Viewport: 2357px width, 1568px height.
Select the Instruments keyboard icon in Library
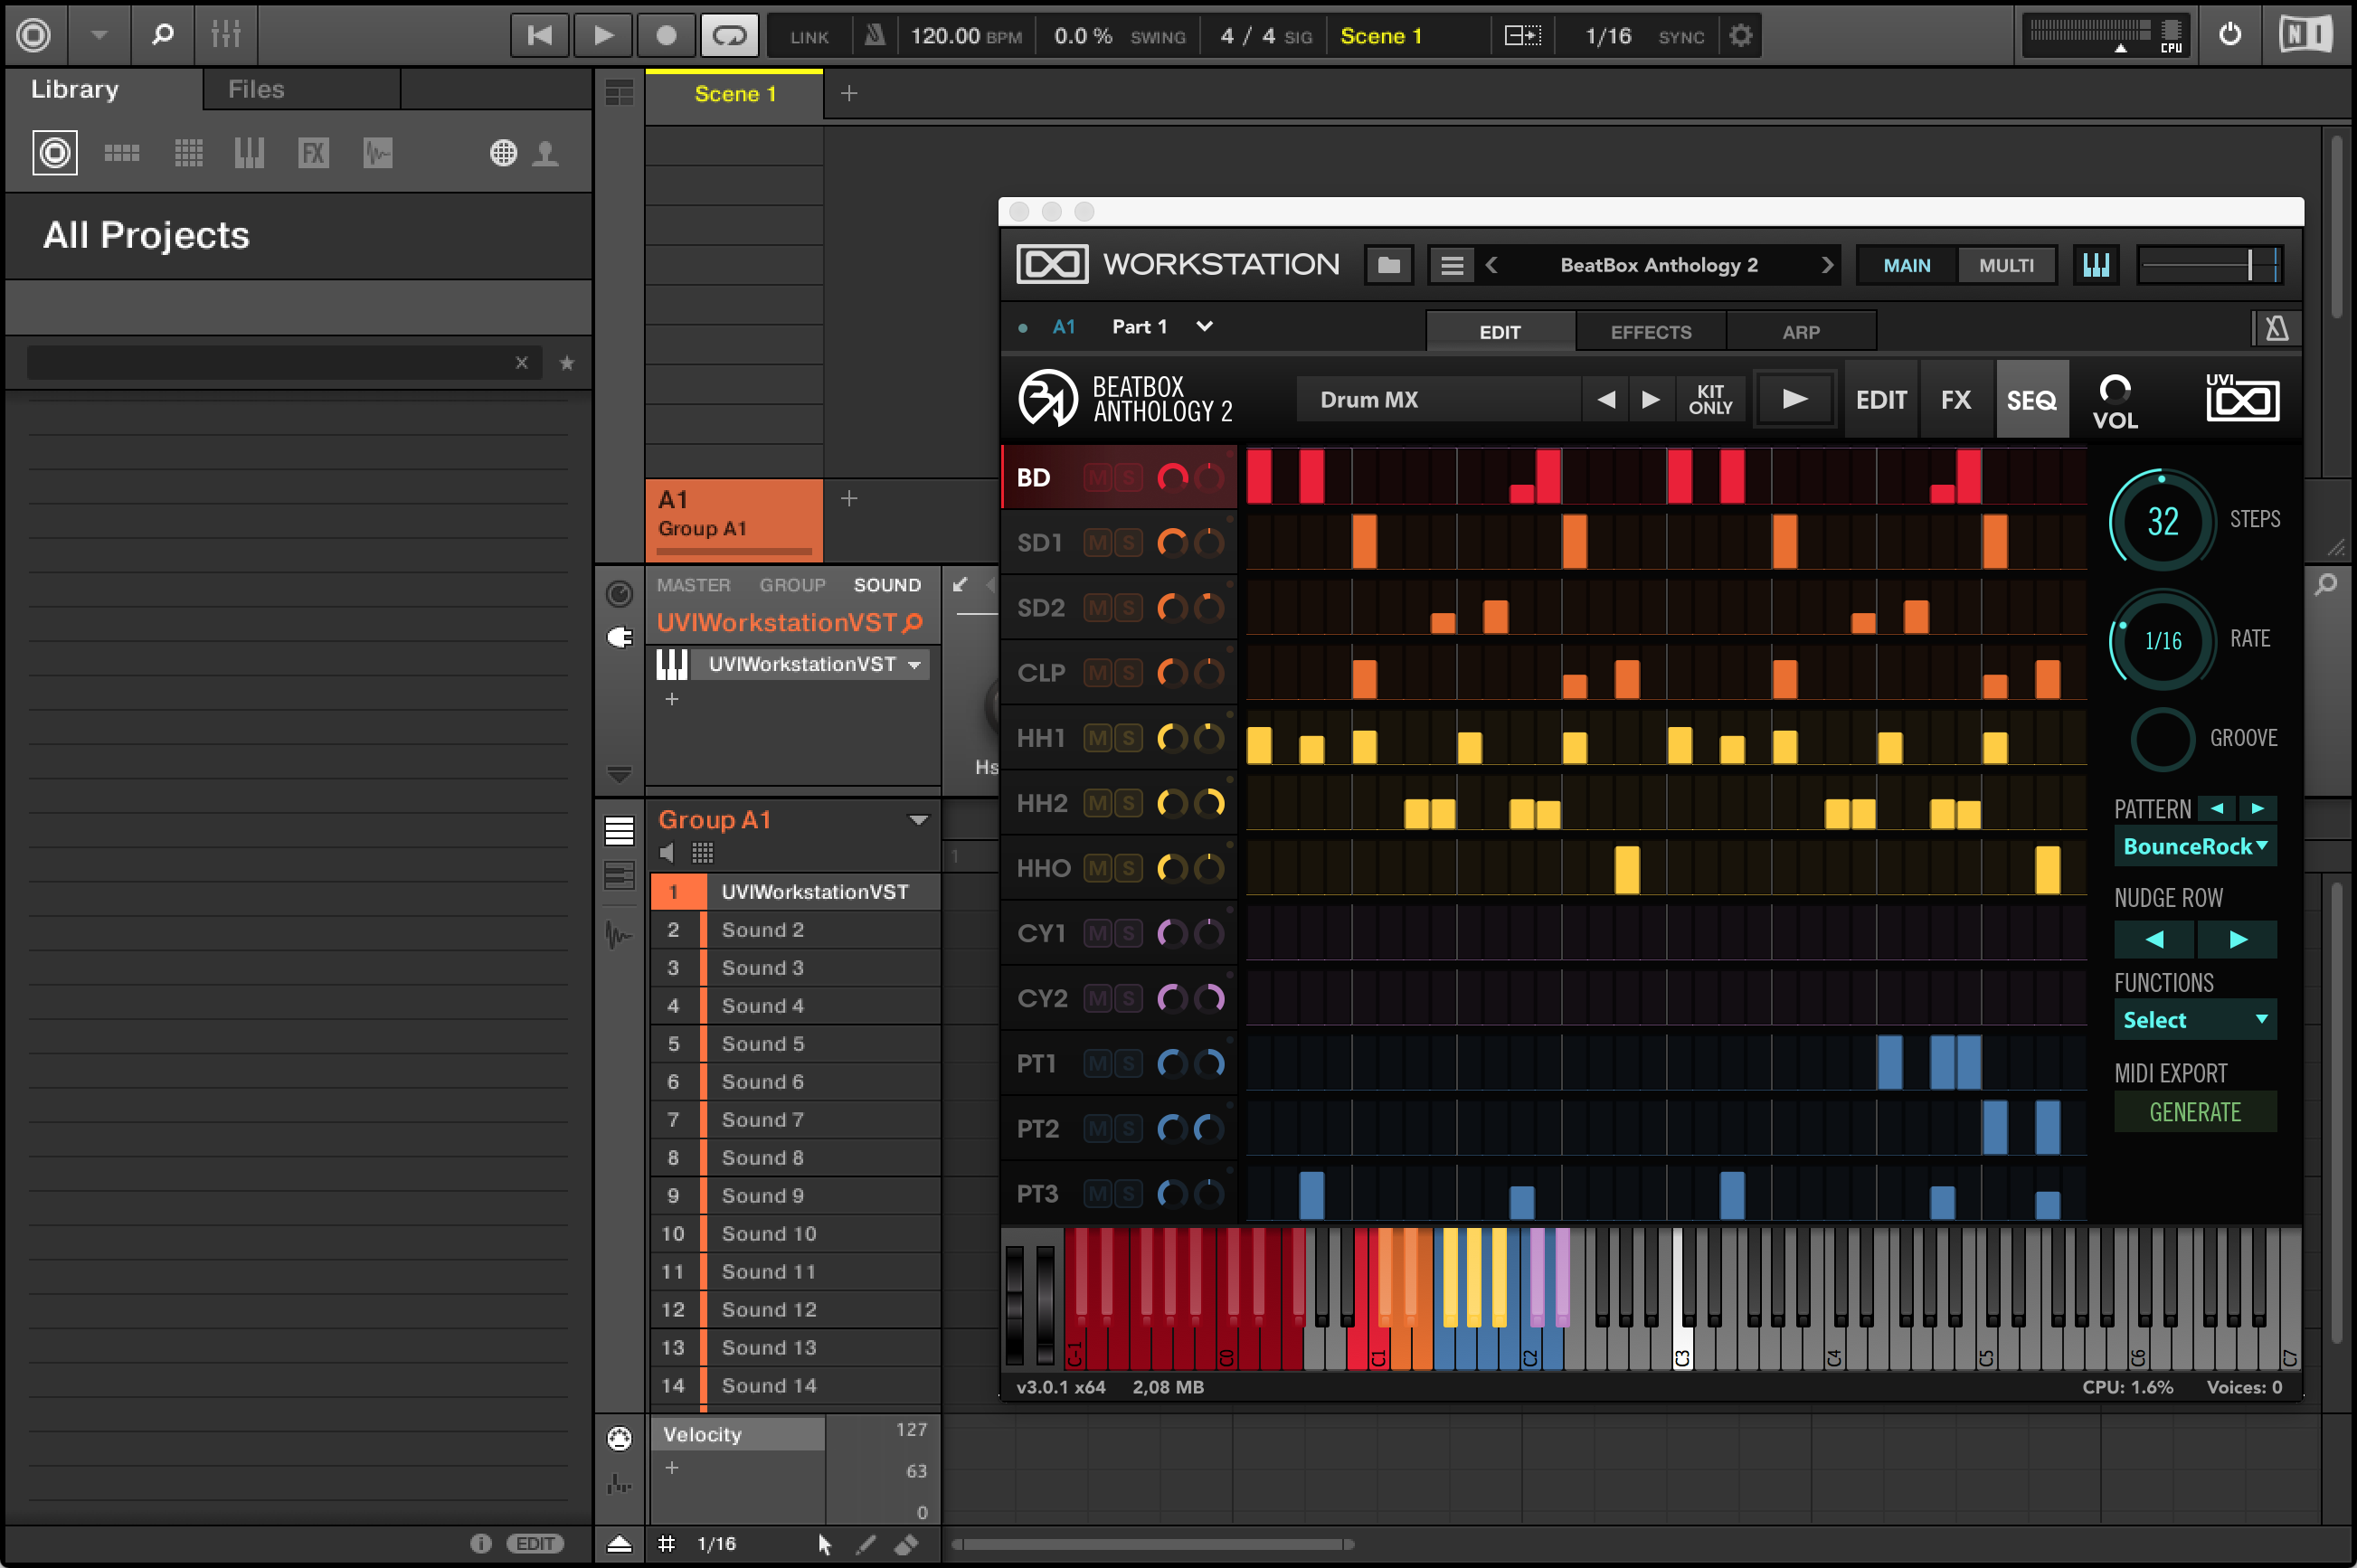coord(250,153)
